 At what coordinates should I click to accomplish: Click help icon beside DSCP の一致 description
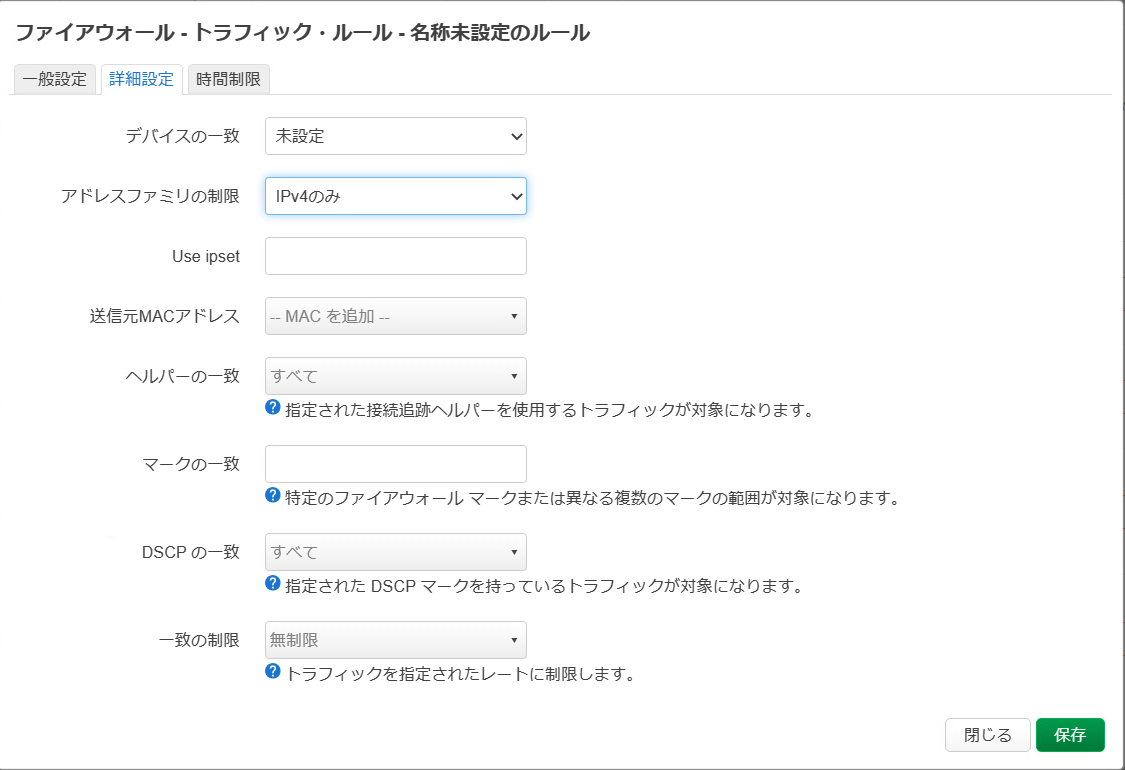point(272,584)
